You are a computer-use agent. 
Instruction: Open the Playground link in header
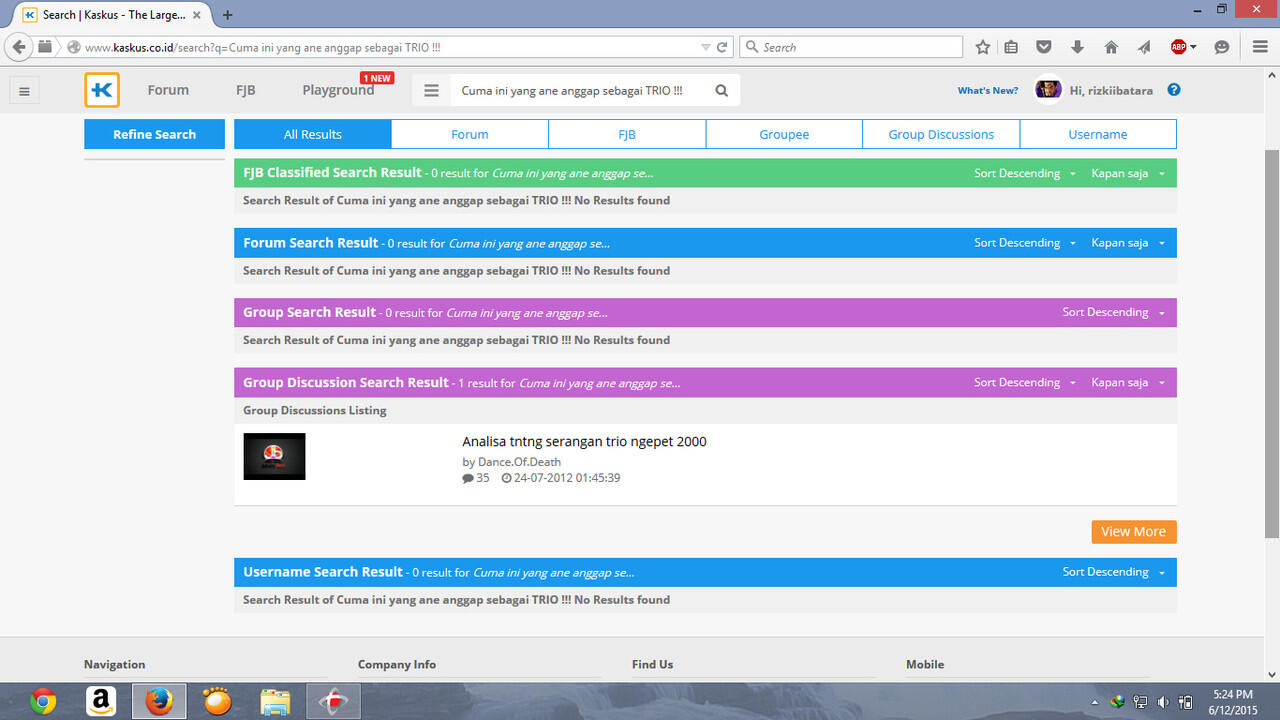click(x=338, y=90)
